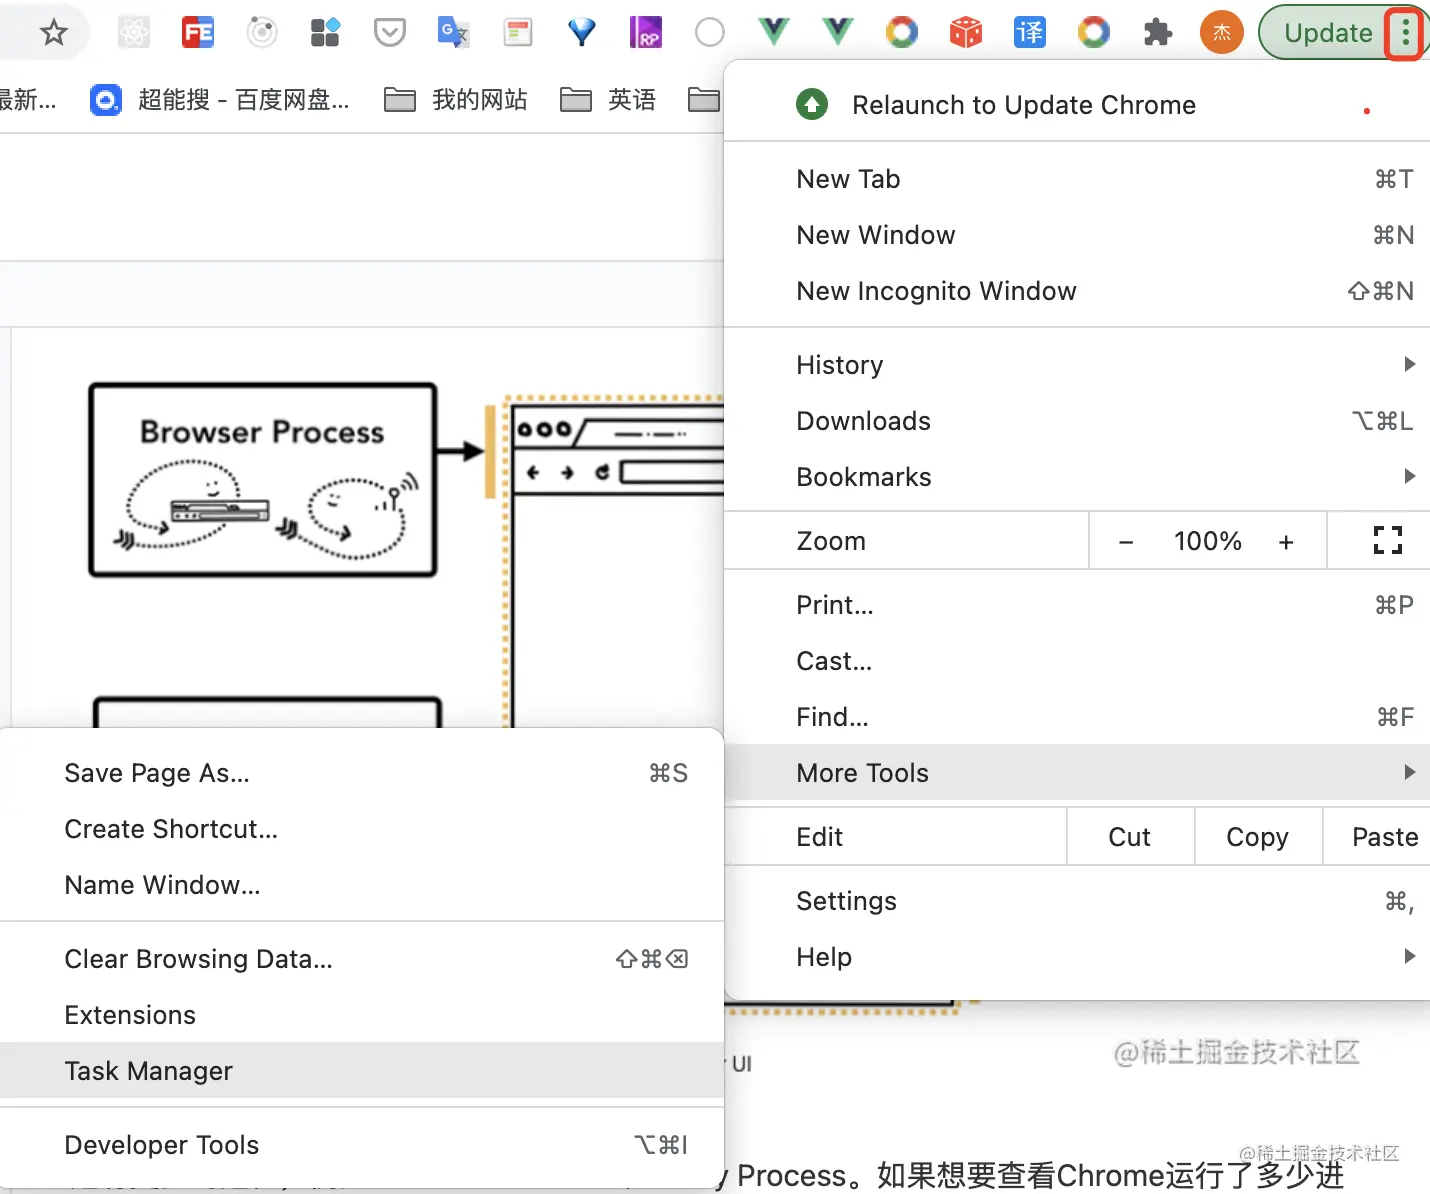The height and width of the screenshot is (1194, 1430).
Task: Enter full screen via the Zoom row icon
Action: [x=1388, y=541]
